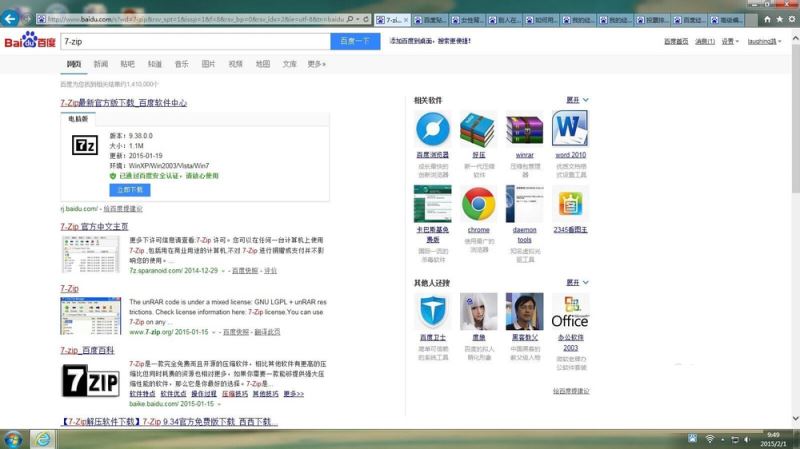This screenshot has width=800, height=449.
Task: Click the search box containing 7-zip
Action: tap(195, 41)
